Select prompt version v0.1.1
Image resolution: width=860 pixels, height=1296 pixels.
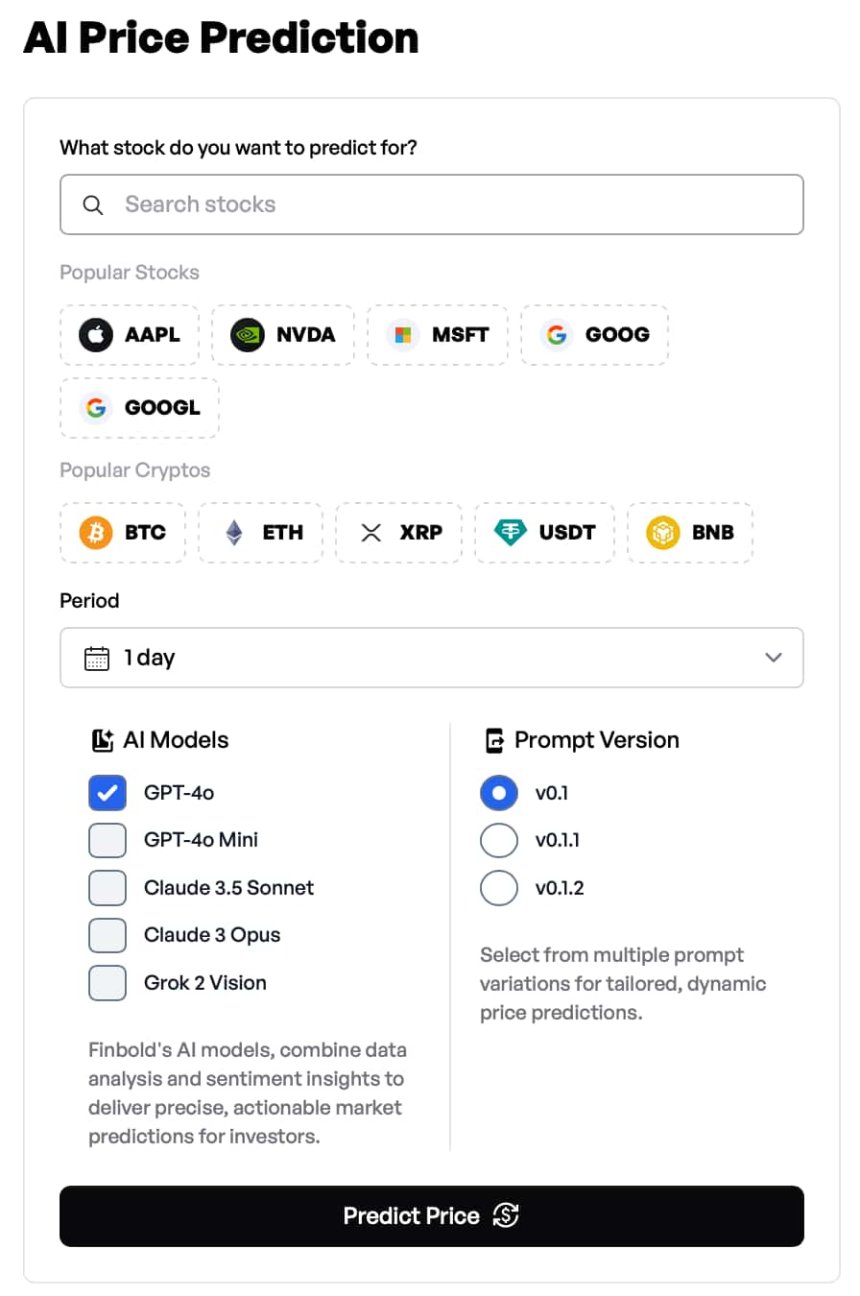499,840
